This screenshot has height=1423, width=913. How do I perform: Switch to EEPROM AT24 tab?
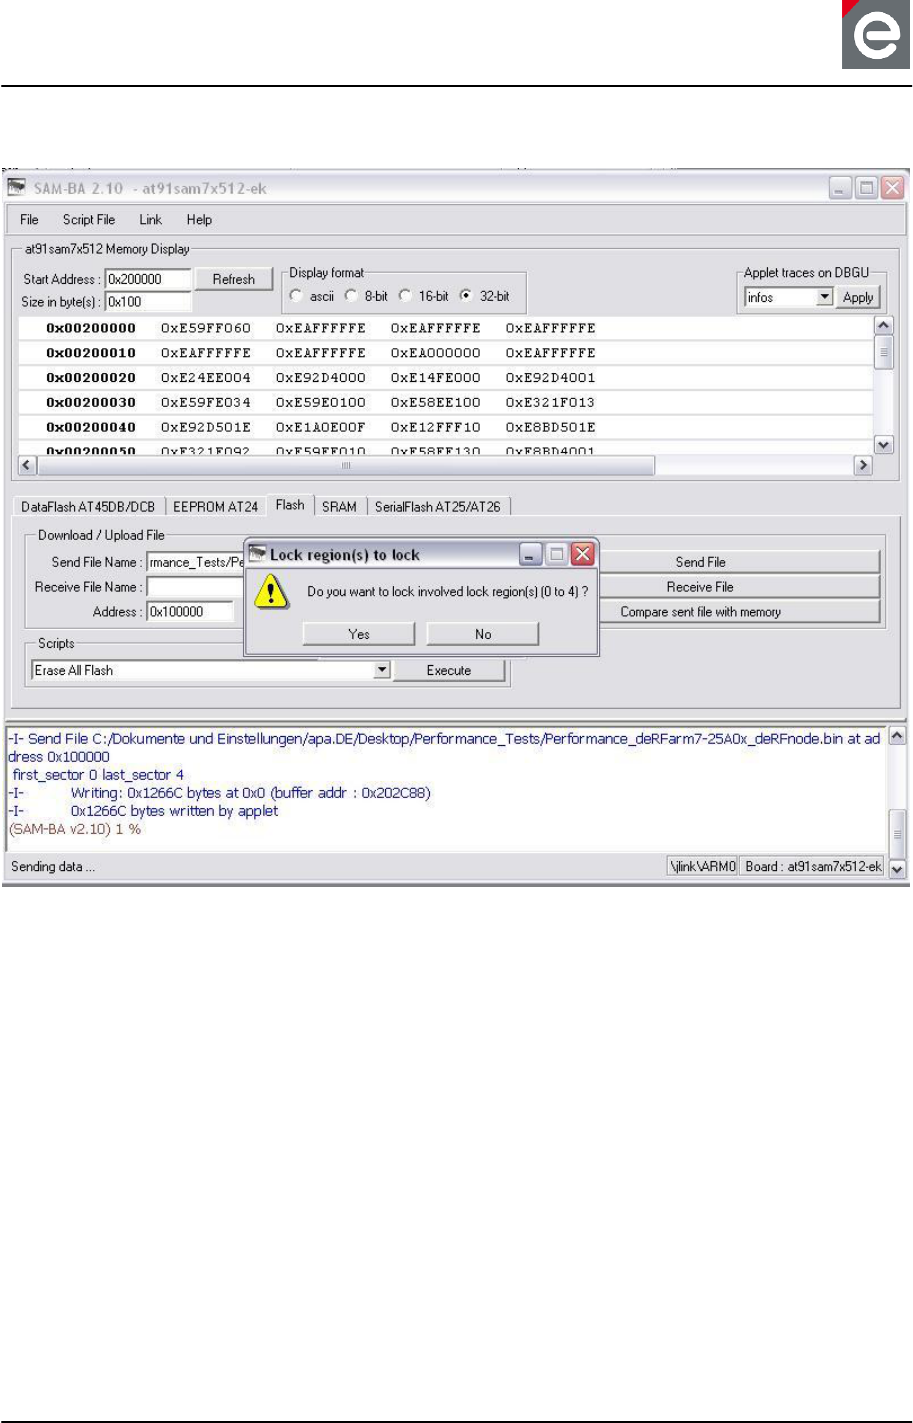pyautogui.click(x=216, y=507)
